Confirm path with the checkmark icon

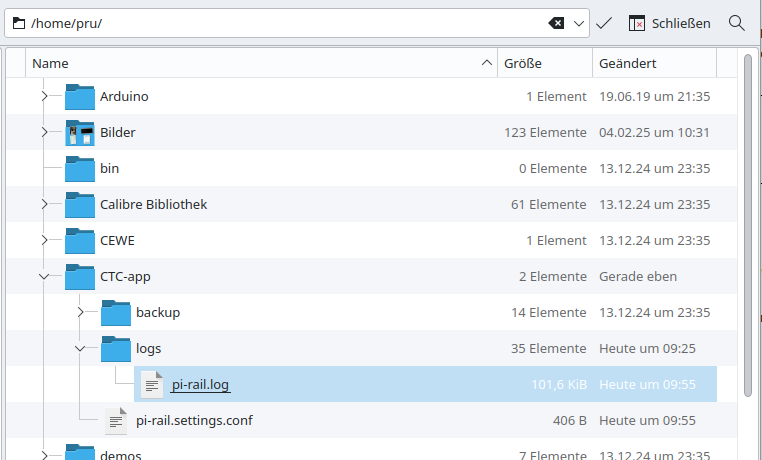point(603,23)
